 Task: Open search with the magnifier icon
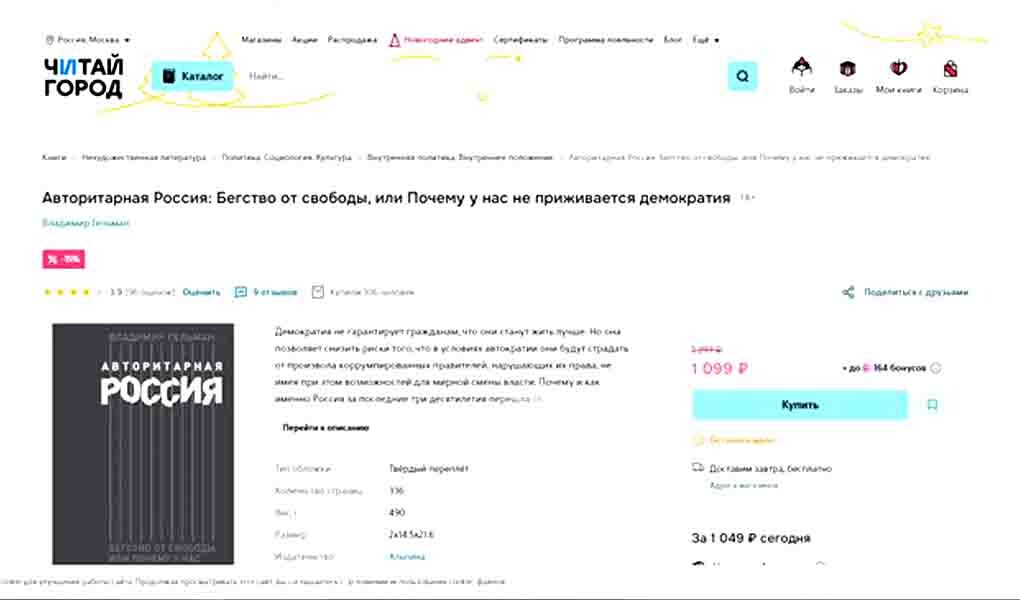coord(740,74)
